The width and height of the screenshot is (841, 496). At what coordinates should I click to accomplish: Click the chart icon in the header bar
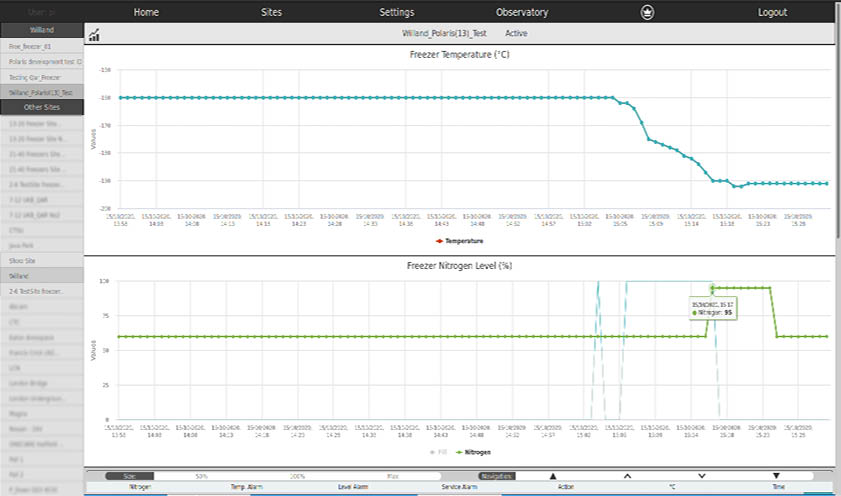94,35
